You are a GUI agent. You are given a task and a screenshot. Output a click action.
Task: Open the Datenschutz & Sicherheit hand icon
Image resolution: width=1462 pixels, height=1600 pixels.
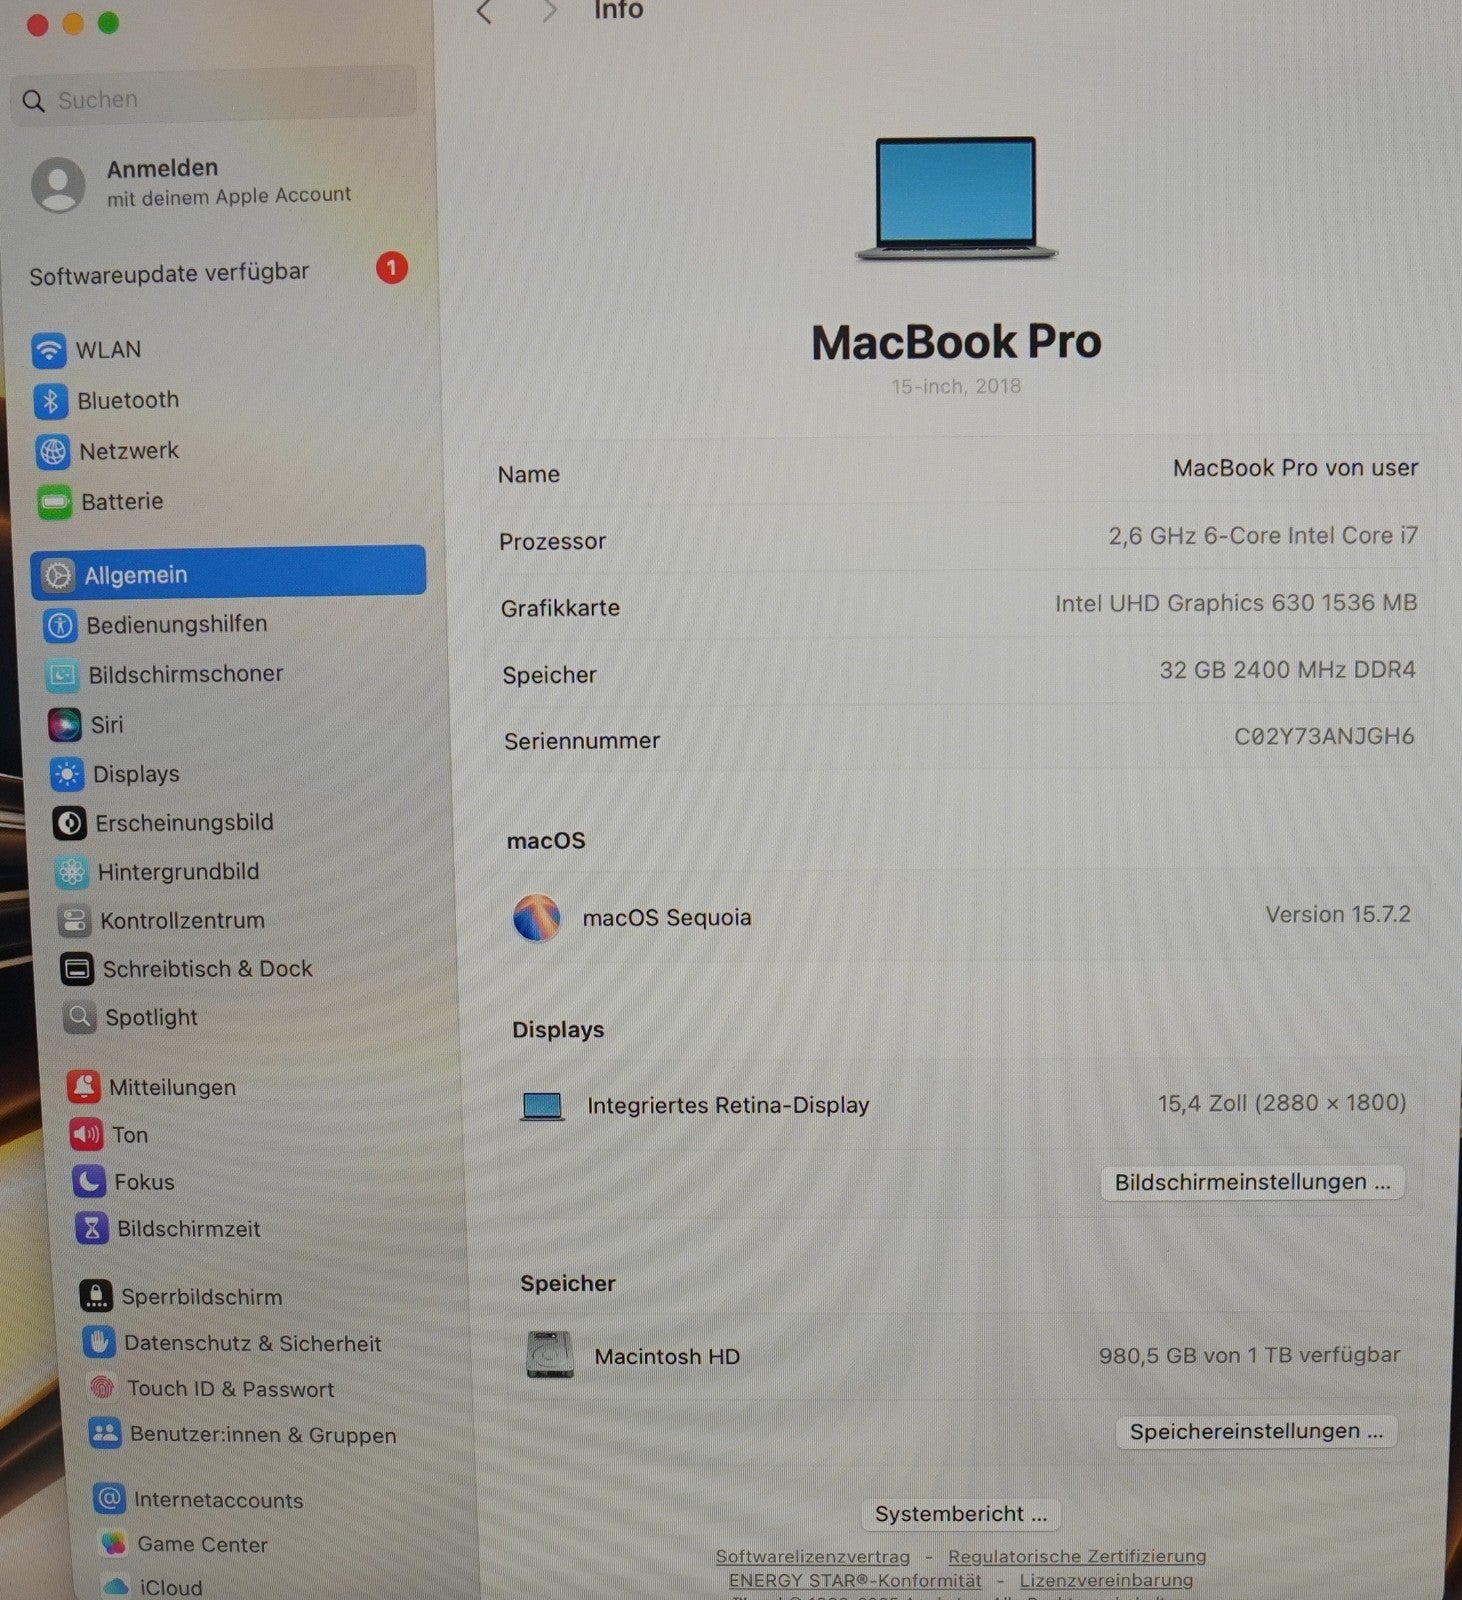[99, 1342]
